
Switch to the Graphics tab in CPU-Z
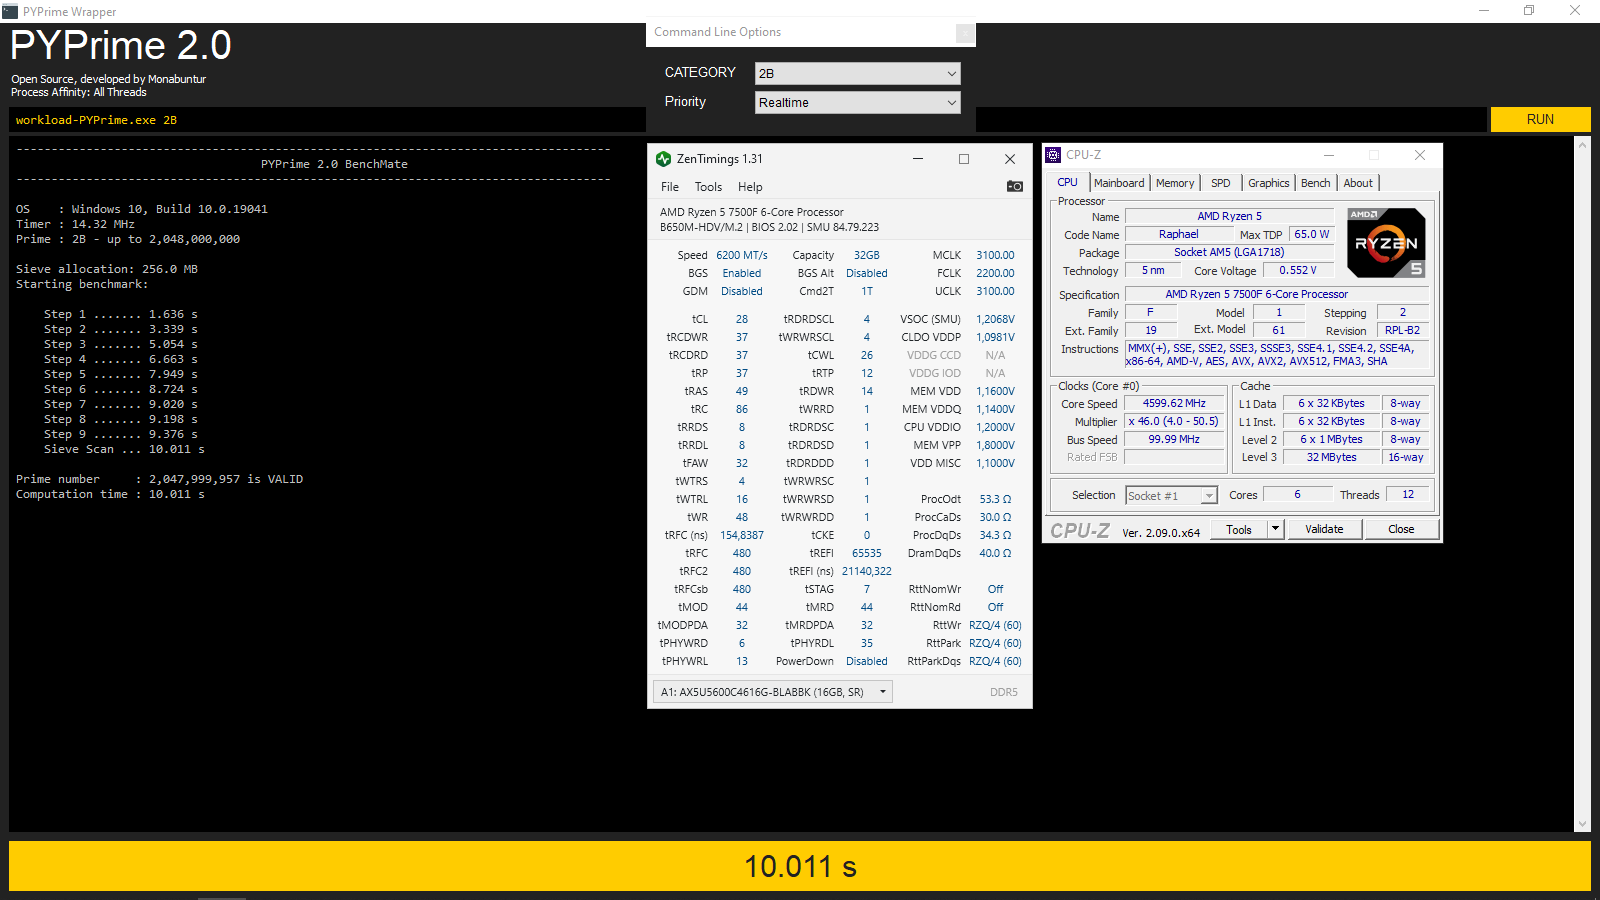tap(1269, 183)
